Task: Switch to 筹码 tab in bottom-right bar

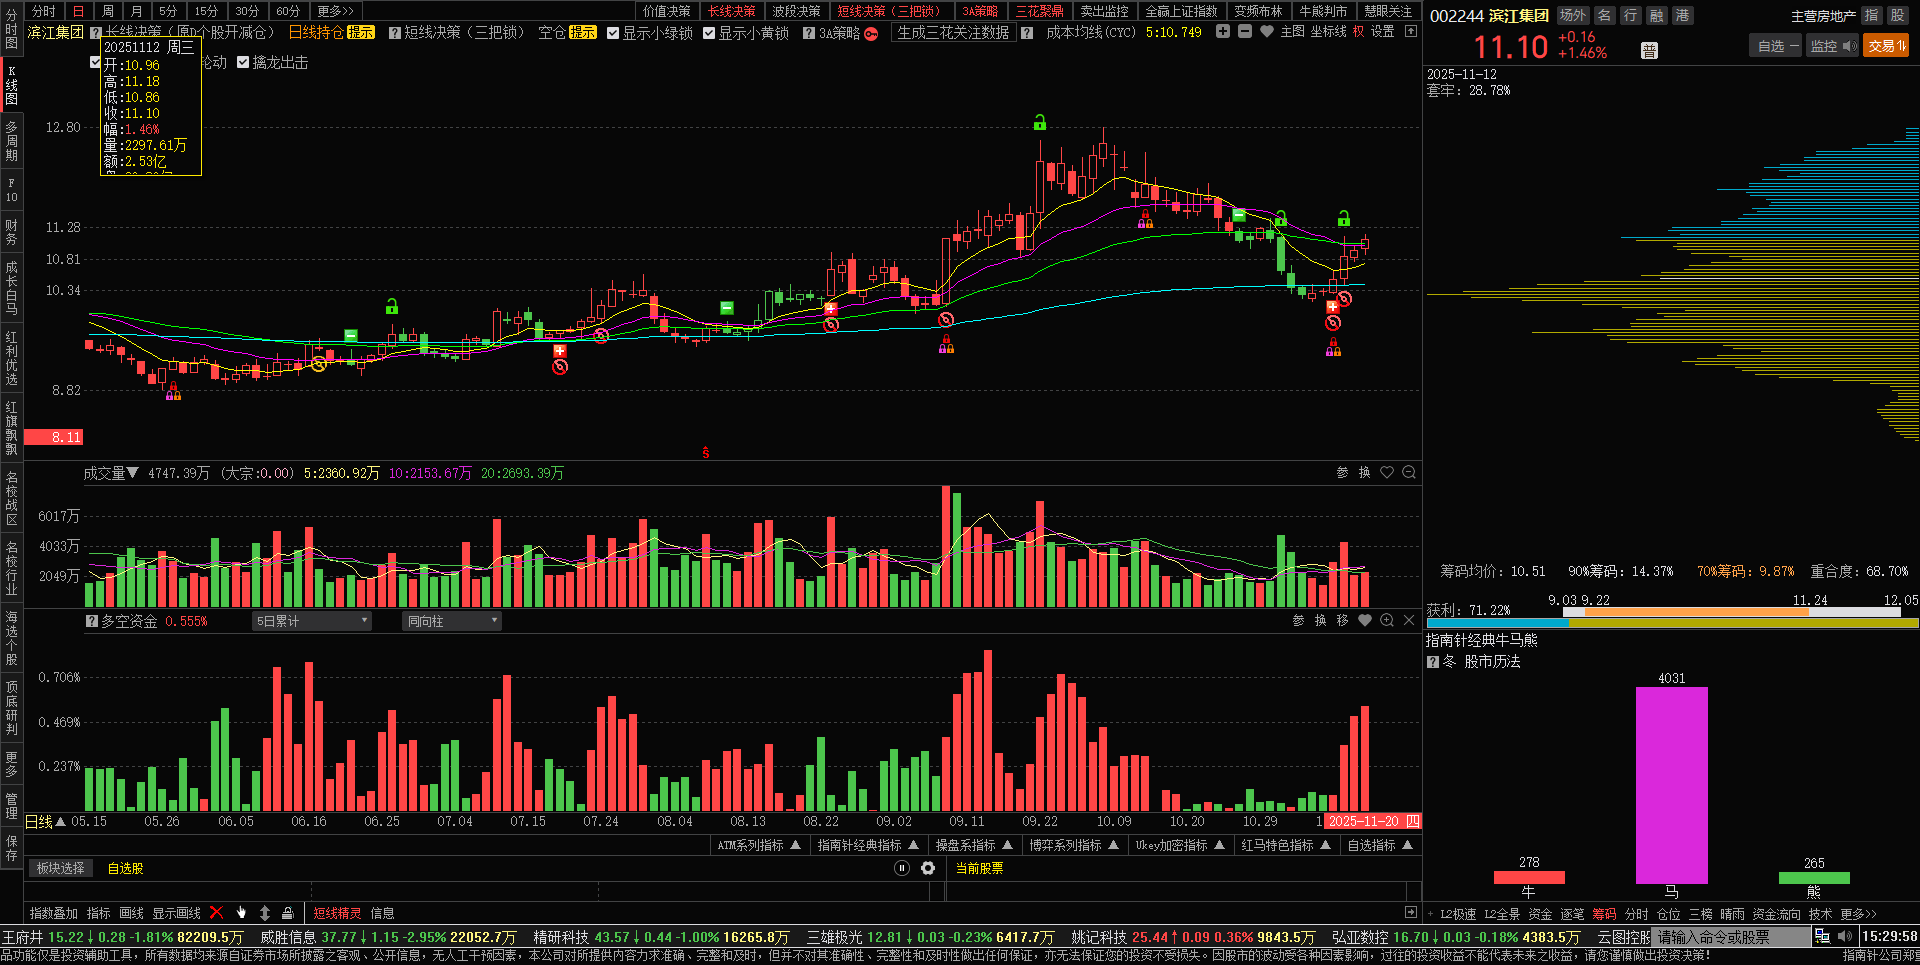Action: (x=1604, y=914)
